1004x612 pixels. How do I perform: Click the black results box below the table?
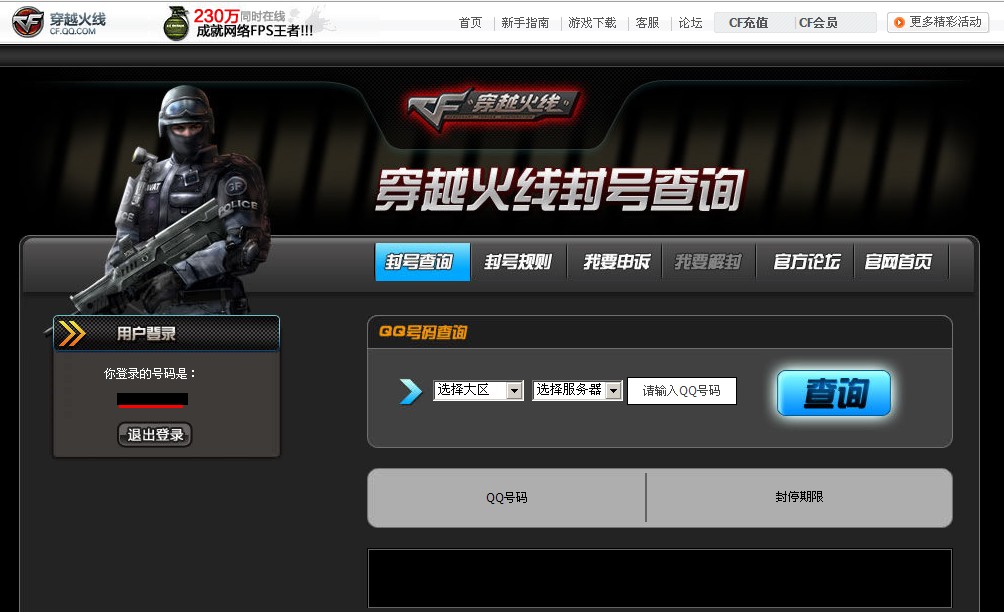pyautogui.click(x=660, y=578)
